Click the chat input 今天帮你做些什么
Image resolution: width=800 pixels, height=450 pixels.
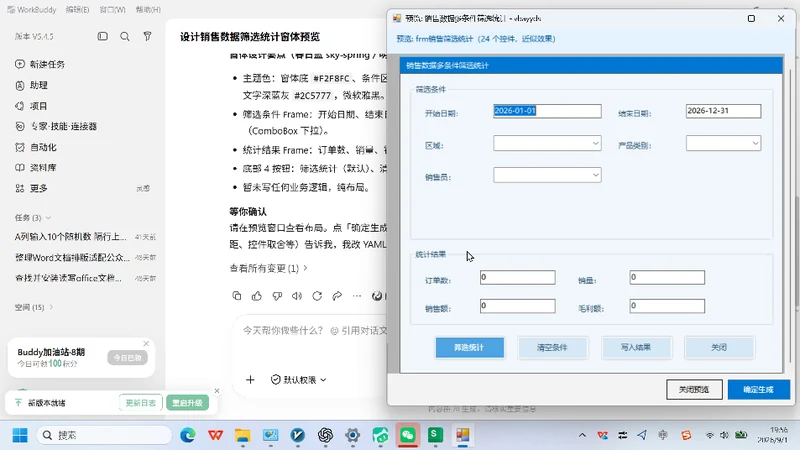coord(313,331)
